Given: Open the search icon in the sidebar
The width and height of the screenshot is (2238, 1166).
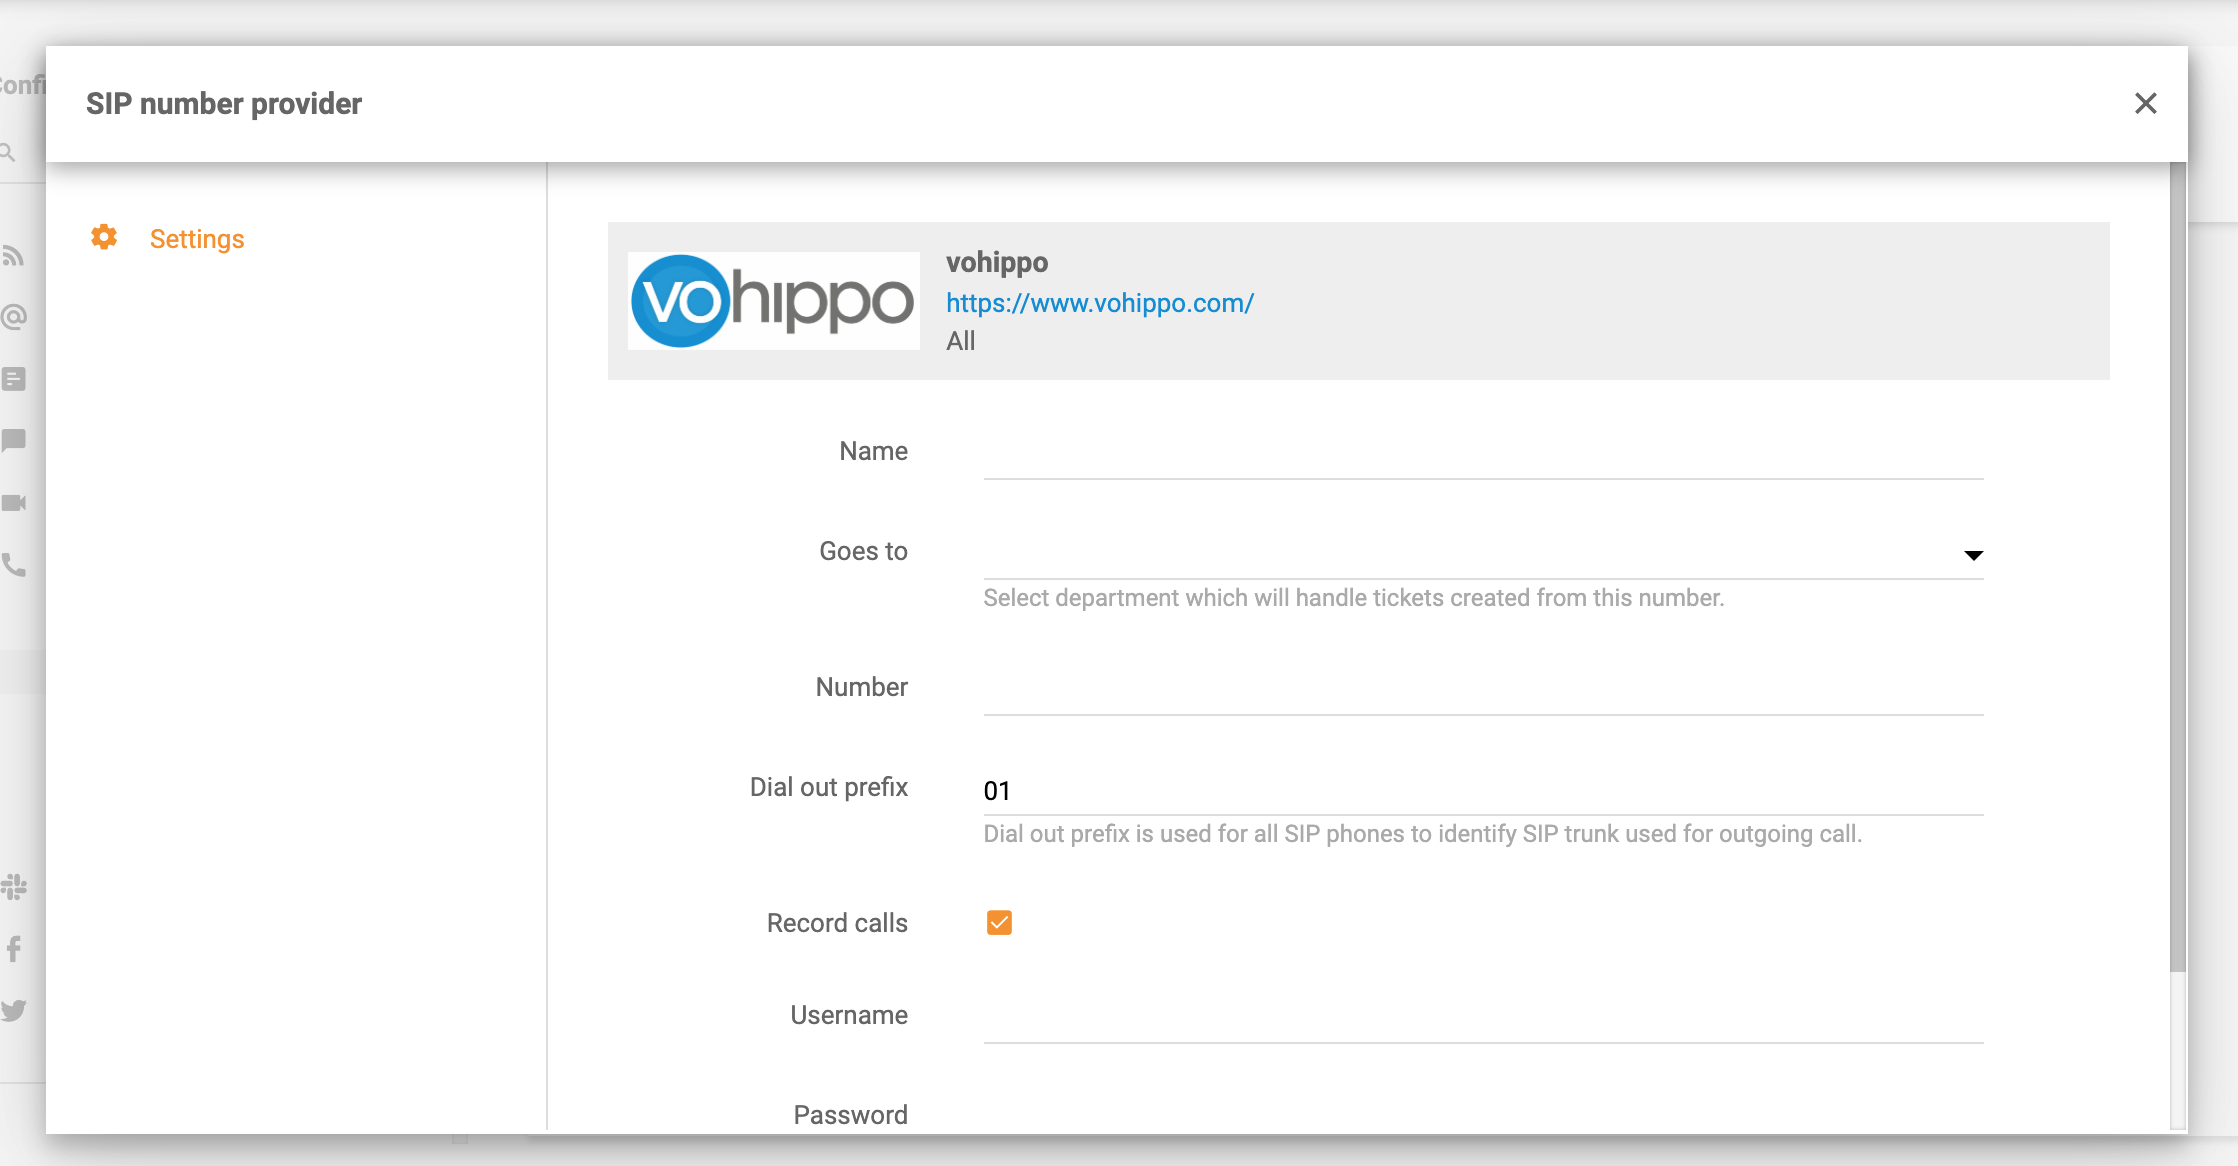Looking at the screenshot, I should [x=10, y=152].
